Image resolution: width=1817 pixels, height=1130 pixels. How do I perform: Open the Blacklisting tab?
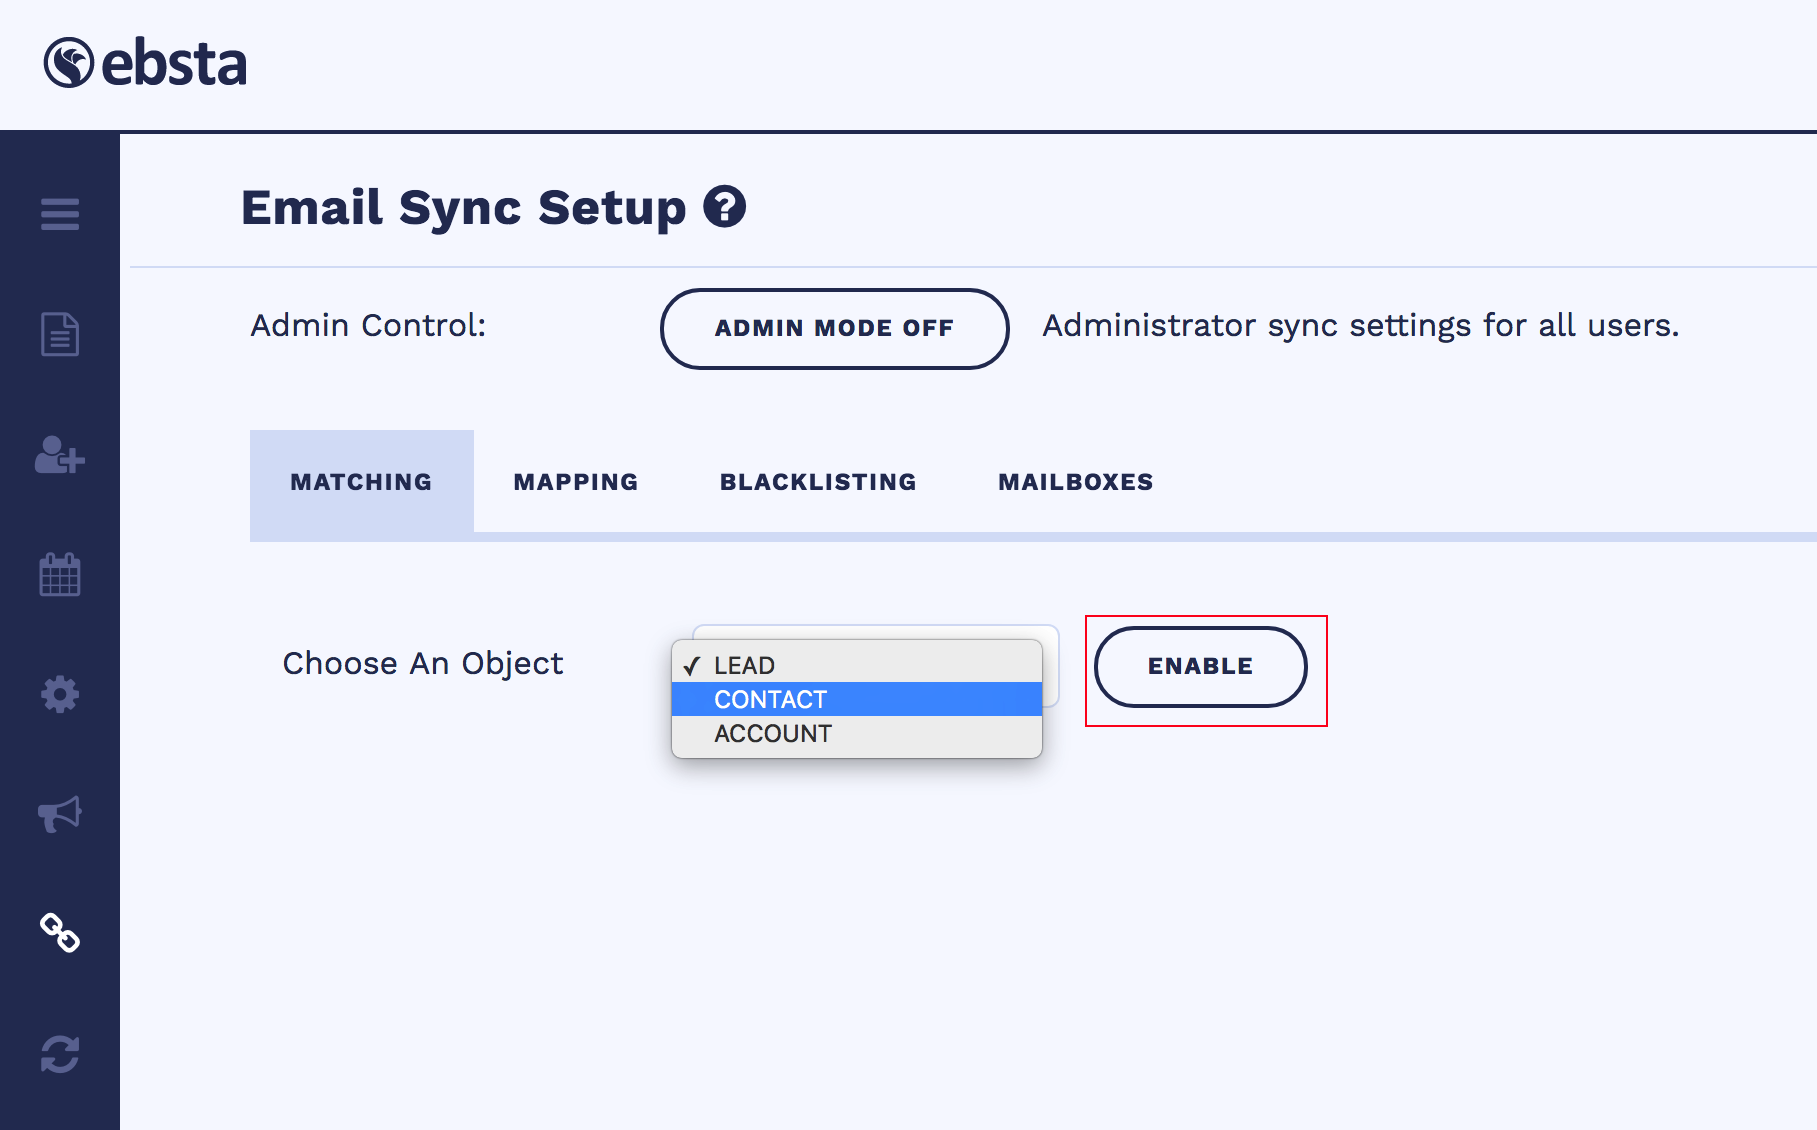818,482
